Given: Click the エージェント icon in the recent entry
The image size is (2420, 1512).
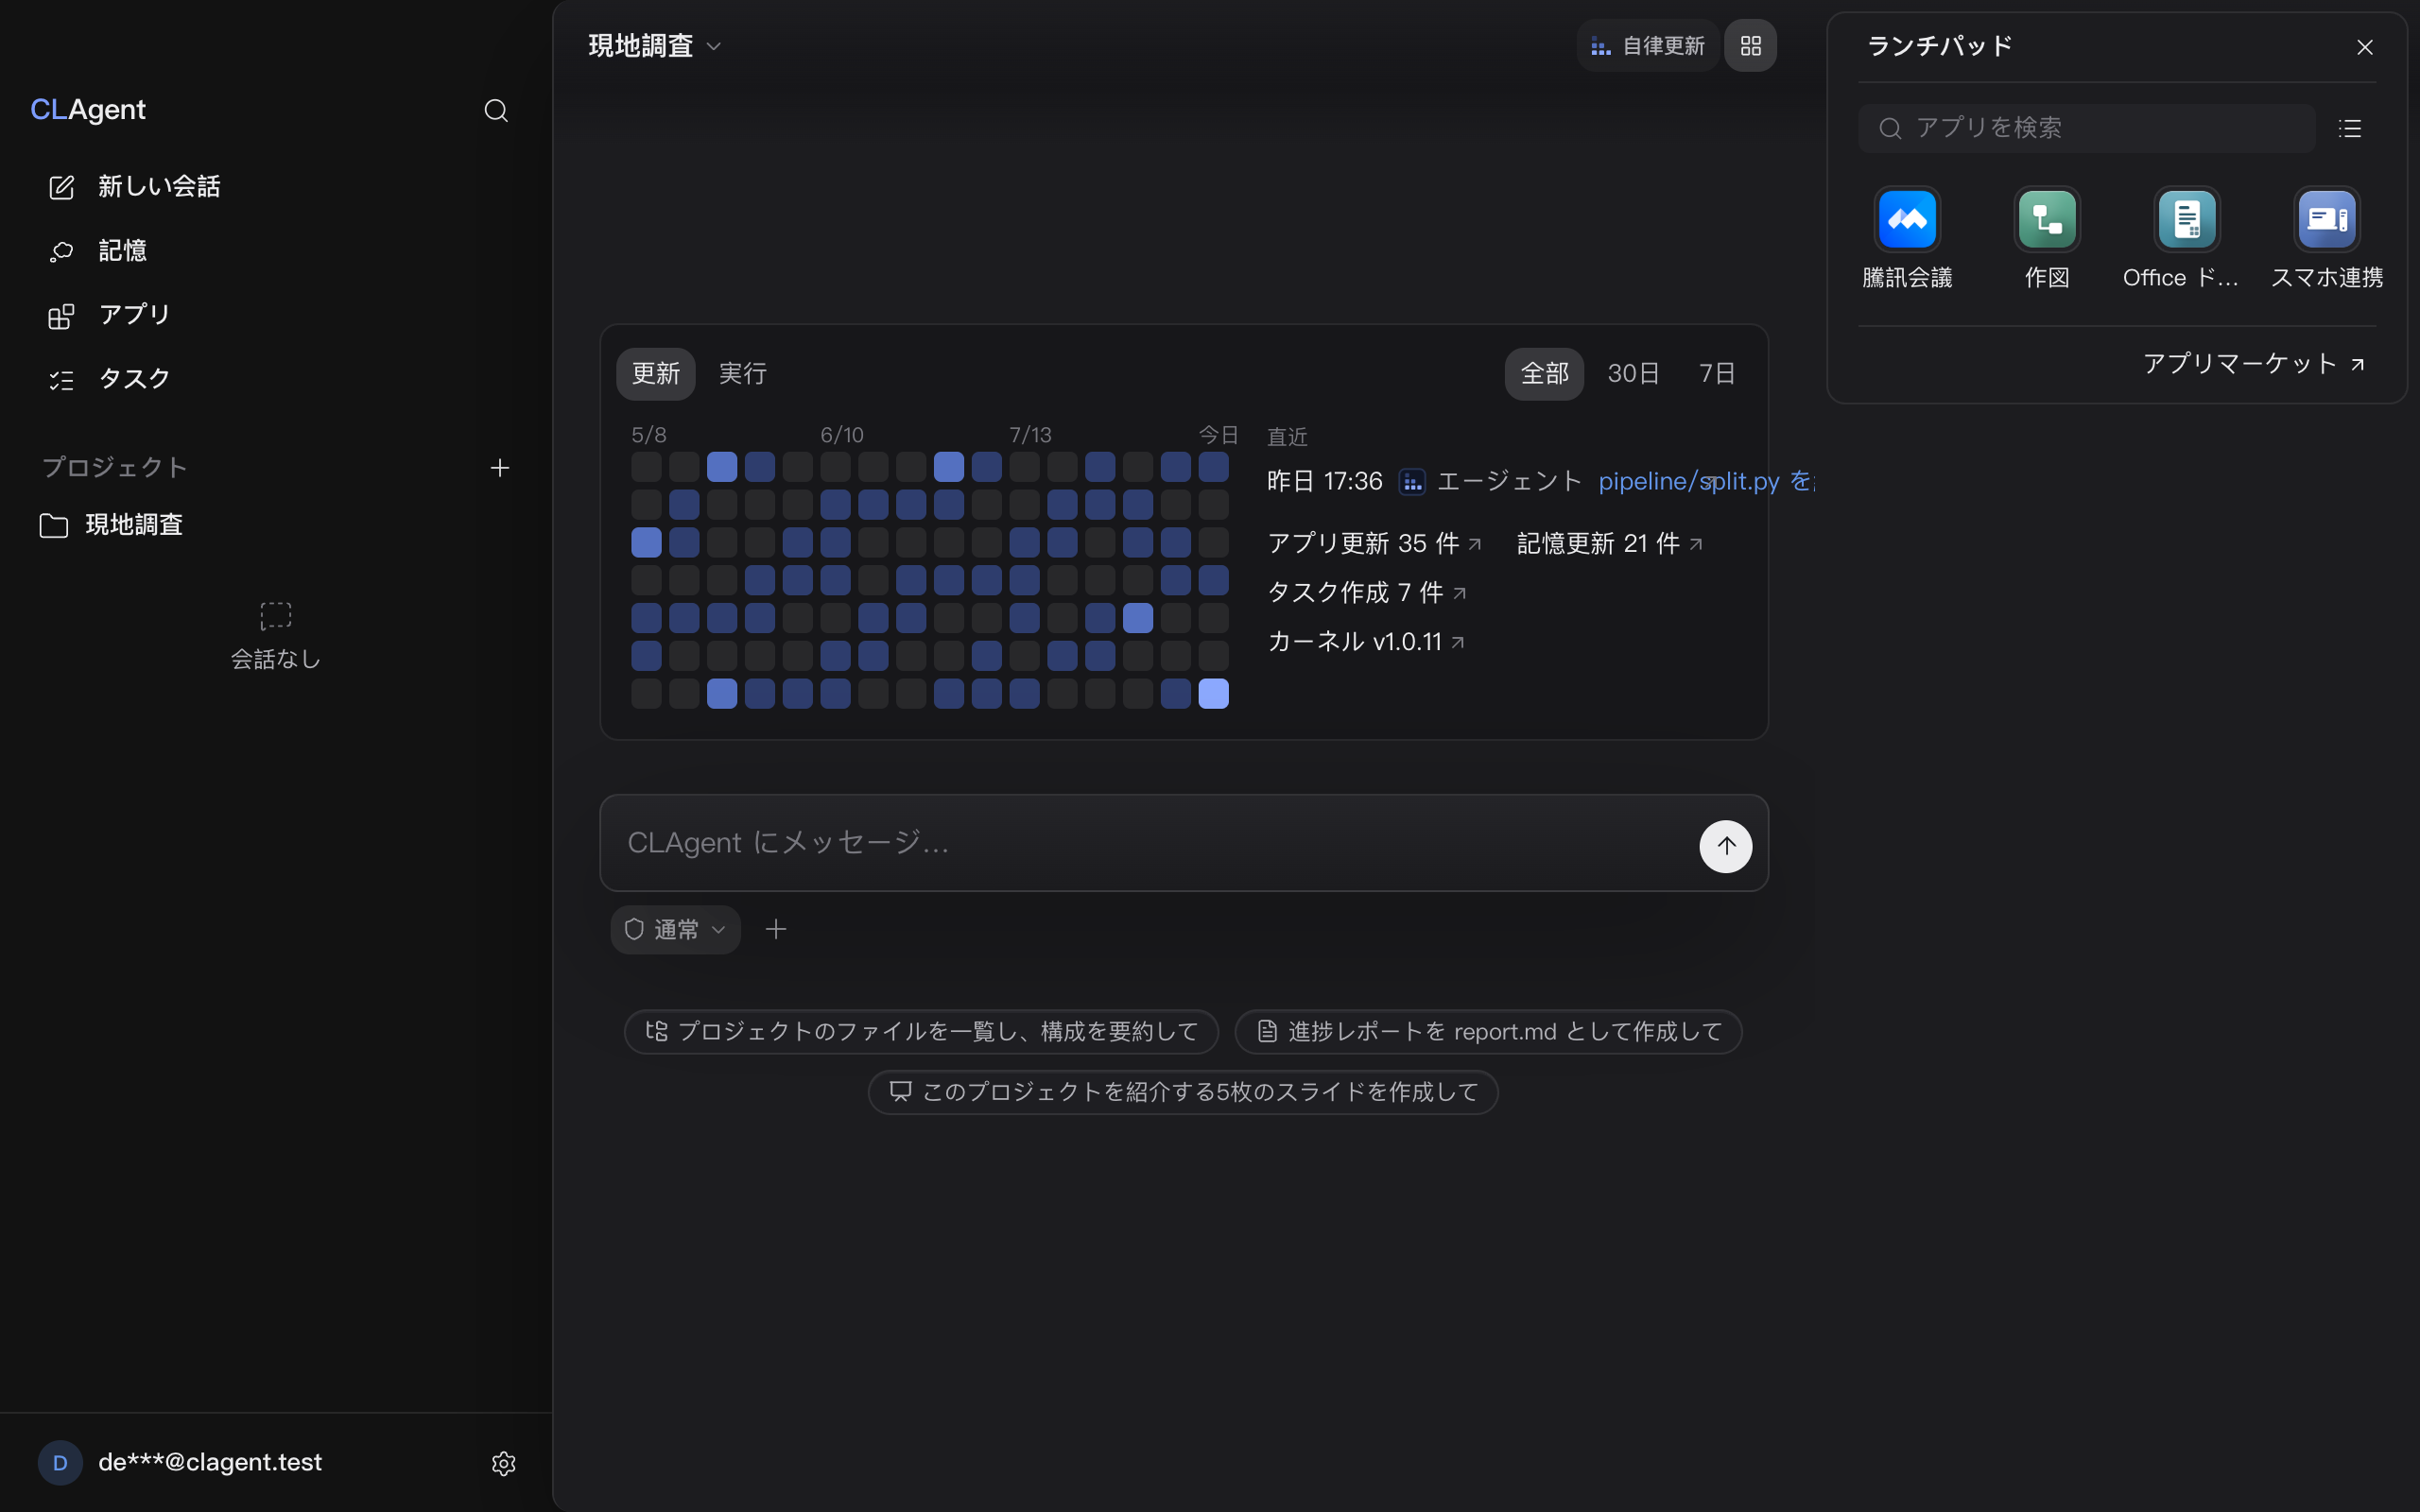Looking at the screenshot, I should pyautogui.click(x=1411, y=482).
